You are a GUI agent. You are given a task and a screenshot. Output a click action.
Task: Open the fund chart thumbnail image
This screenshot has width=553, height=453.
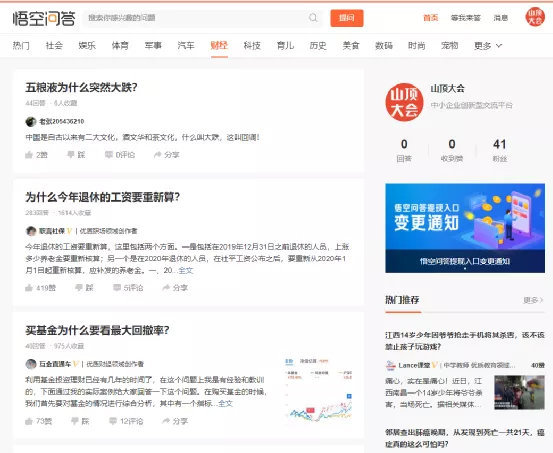coord(318,389)
